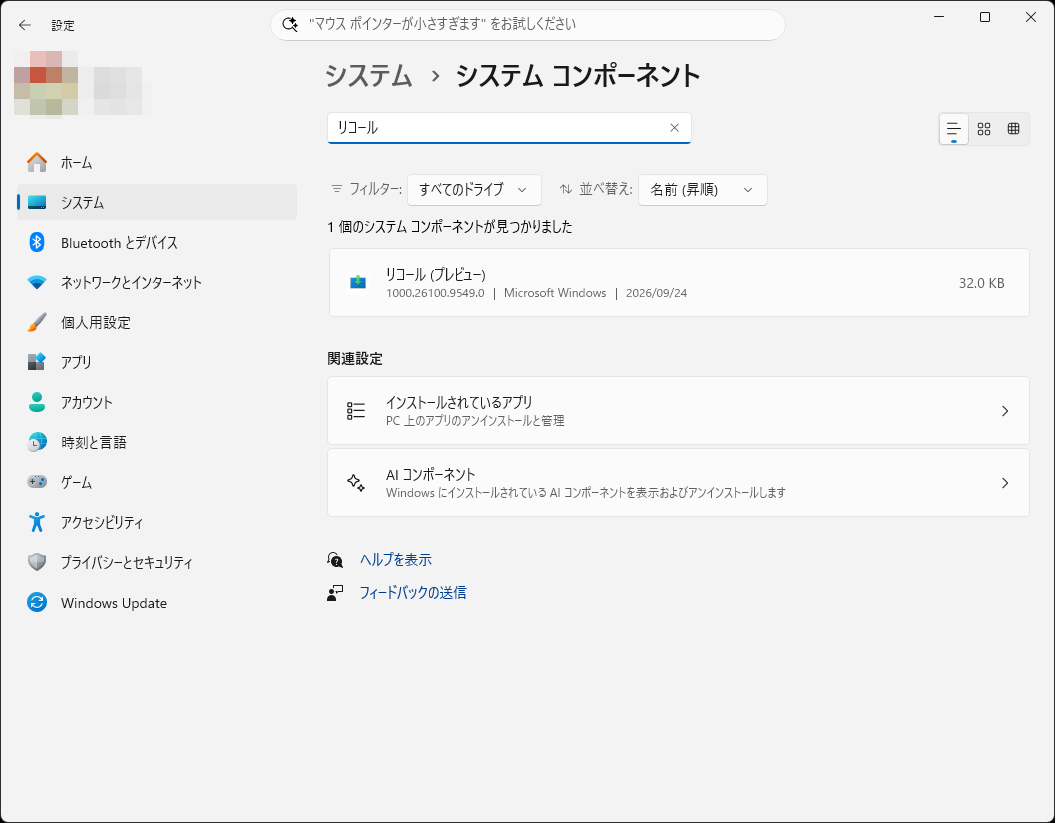Open アプリ settings label in sidebar
The image size is (1055, 823).
pos(76,362)
